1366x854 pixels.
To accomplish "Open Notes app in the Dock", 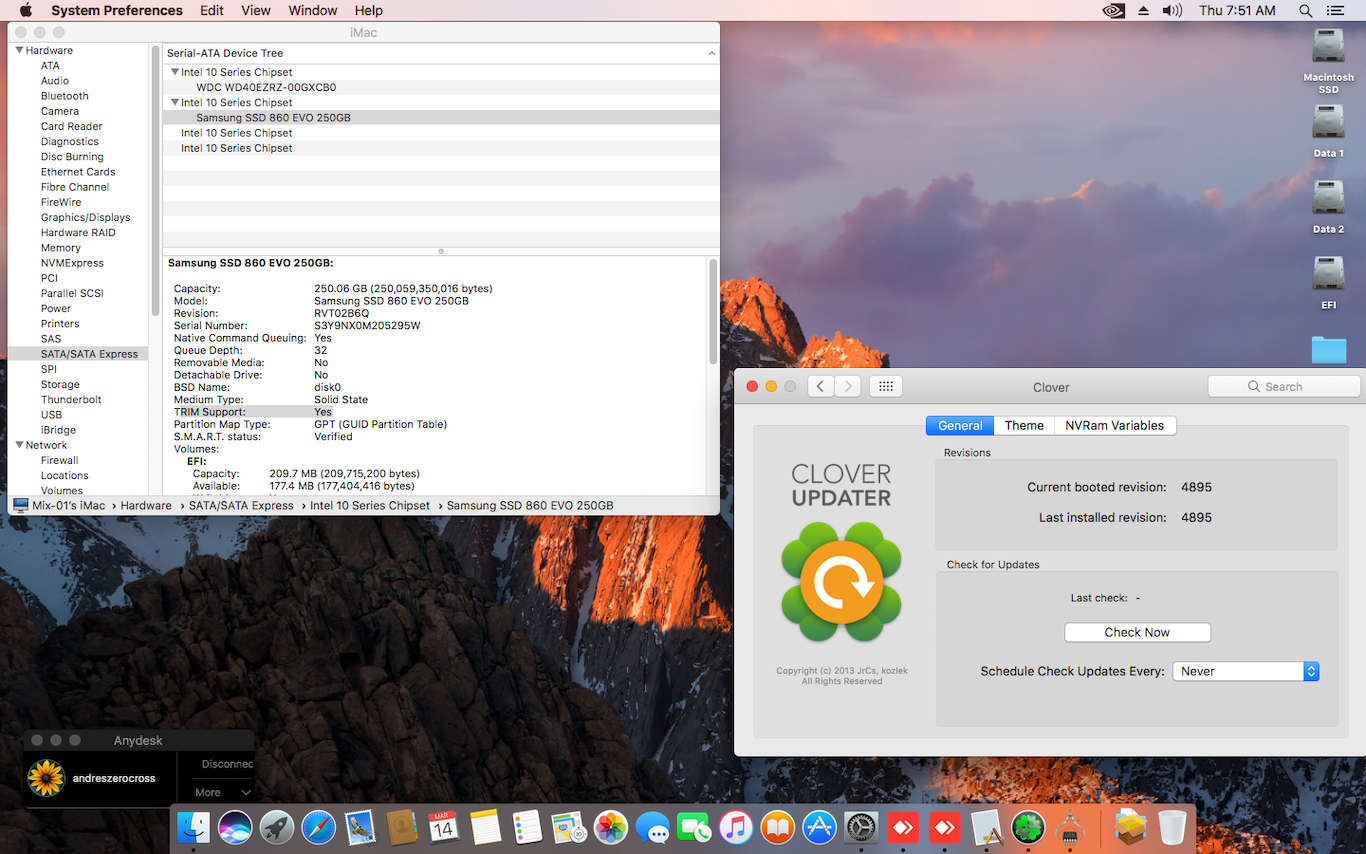I will 485,827.
